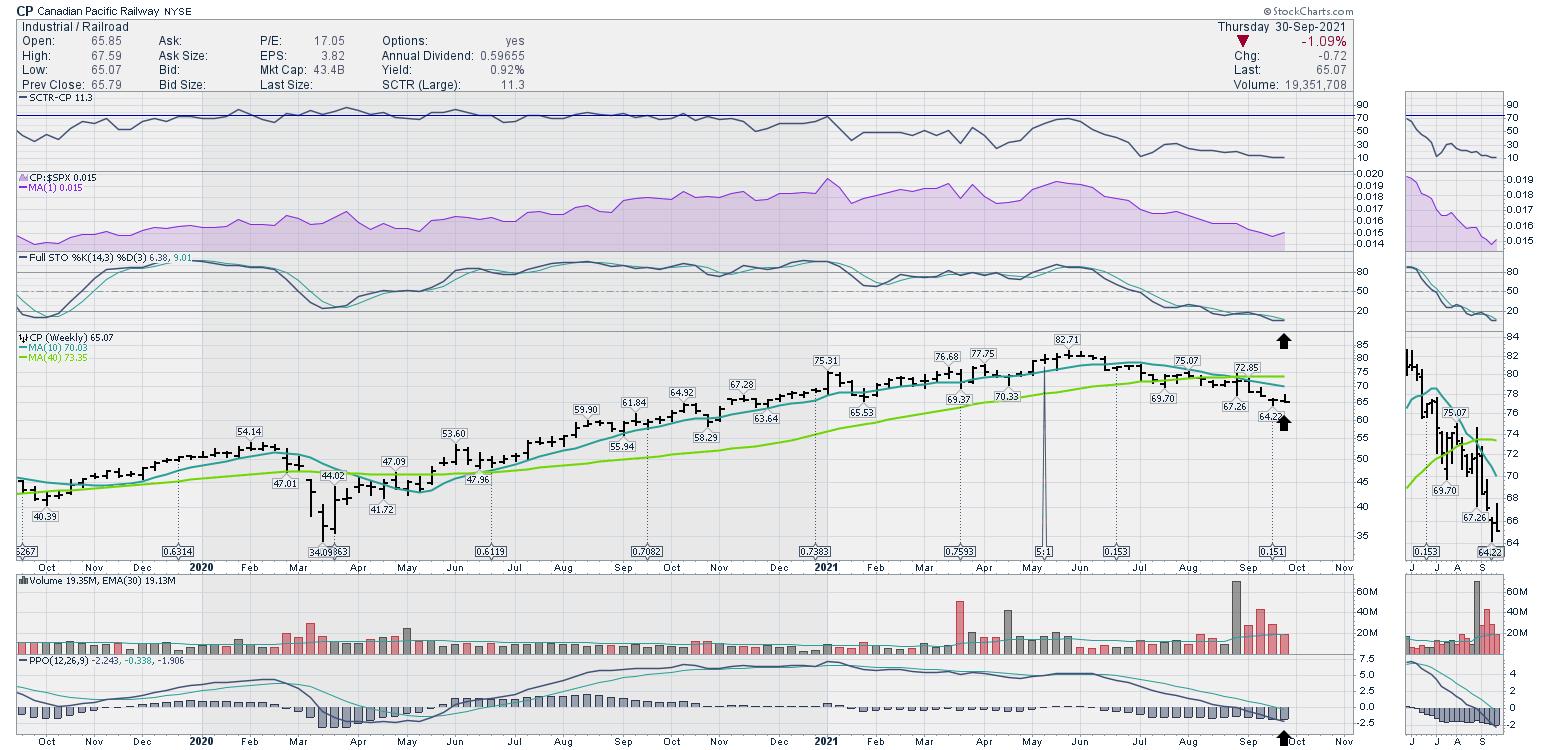Click the teal MA(10) legend line marker
Image resolution: width=1550 pixels, height=750 pixels.
pyautogui.click(x=23, y=348)
